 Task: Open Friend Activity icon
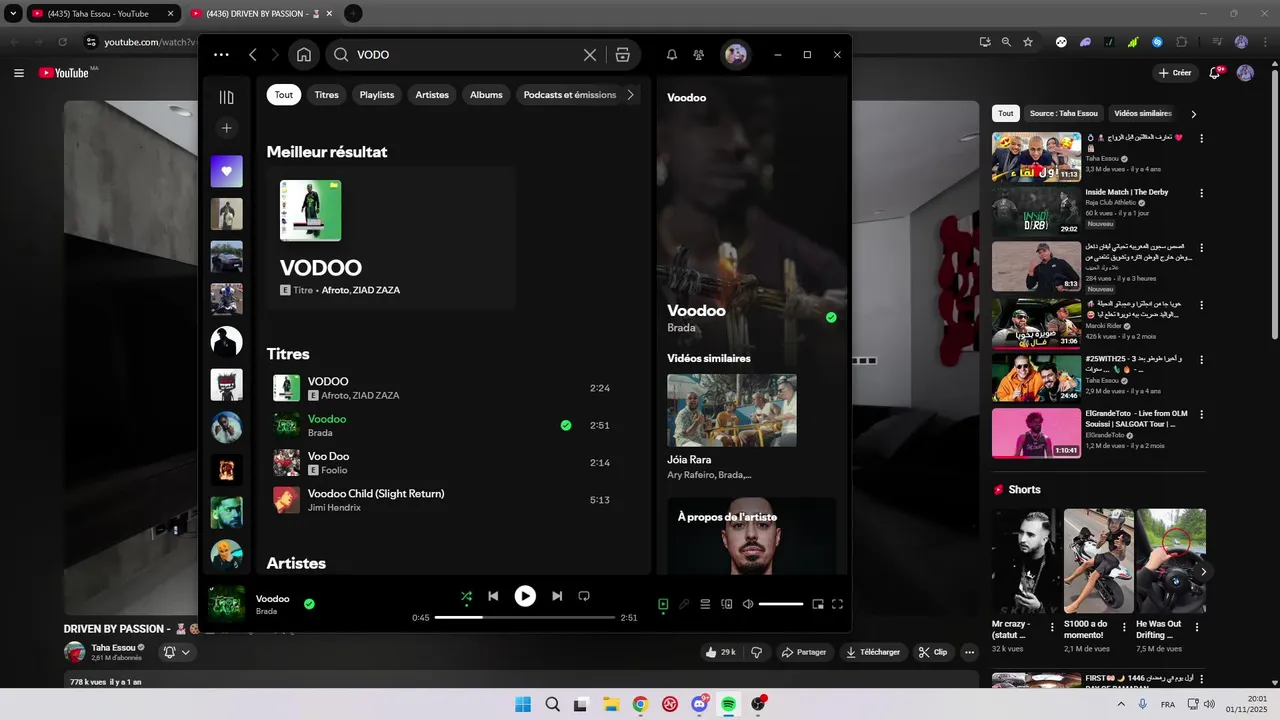click(x=699, y=55)
